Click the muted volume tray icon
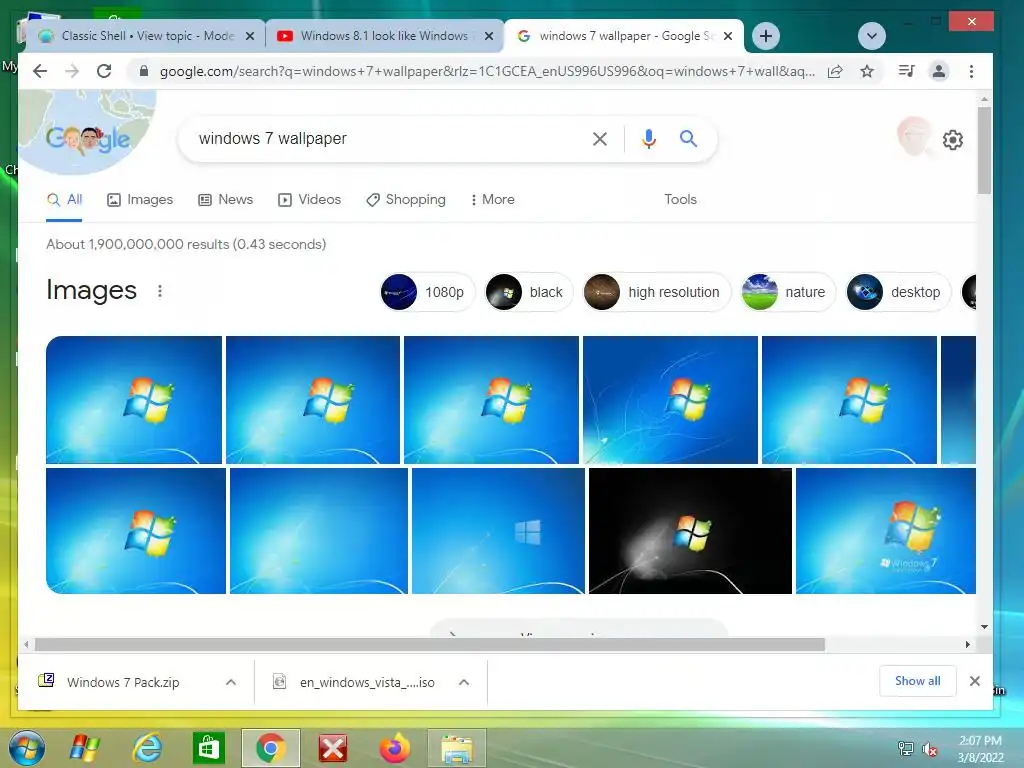Viewport: 1024px width, 768px height. click(929, 749)
